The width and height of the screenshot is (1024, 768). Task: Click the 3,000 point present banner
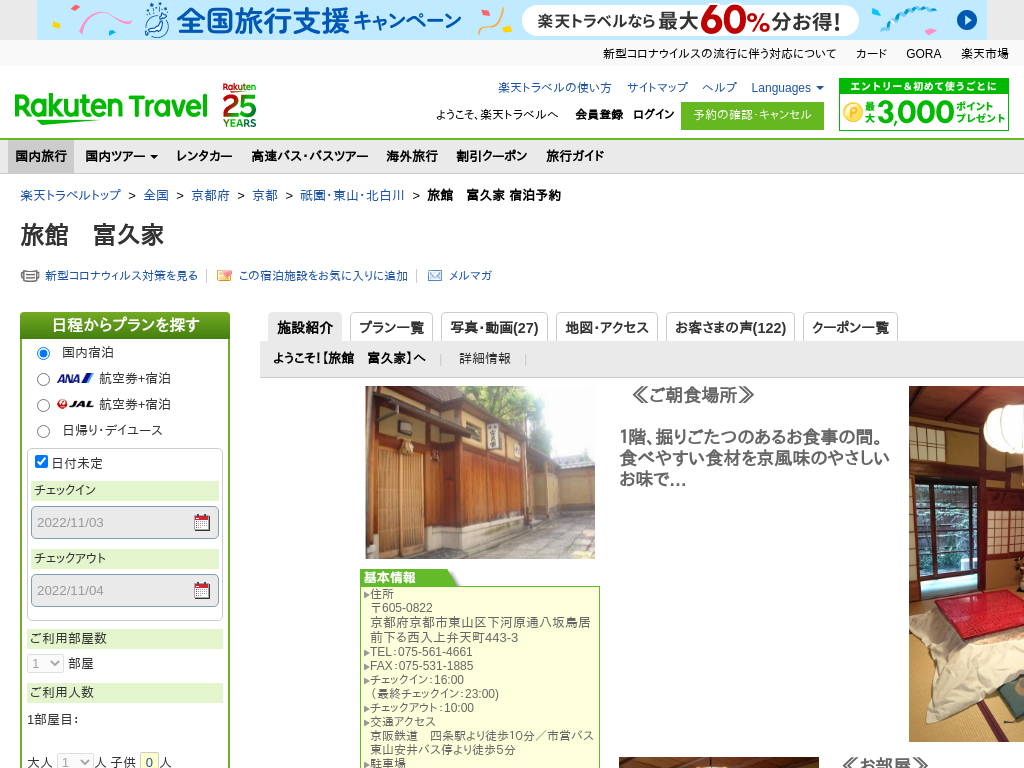point(923,104)
